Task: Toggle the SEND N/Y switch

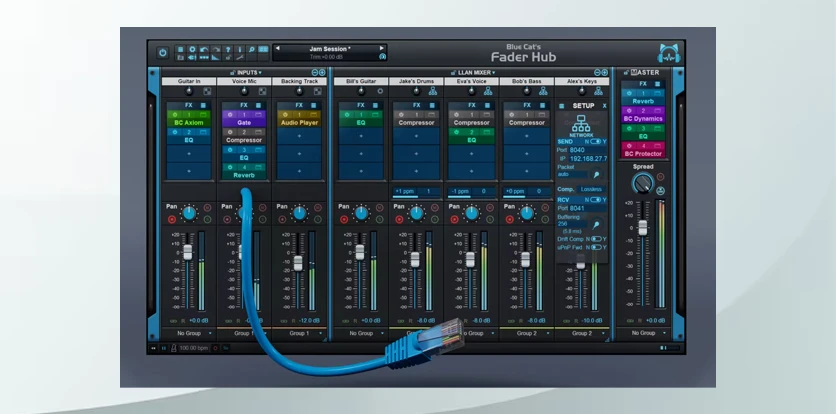Action: tap(596, 141)
